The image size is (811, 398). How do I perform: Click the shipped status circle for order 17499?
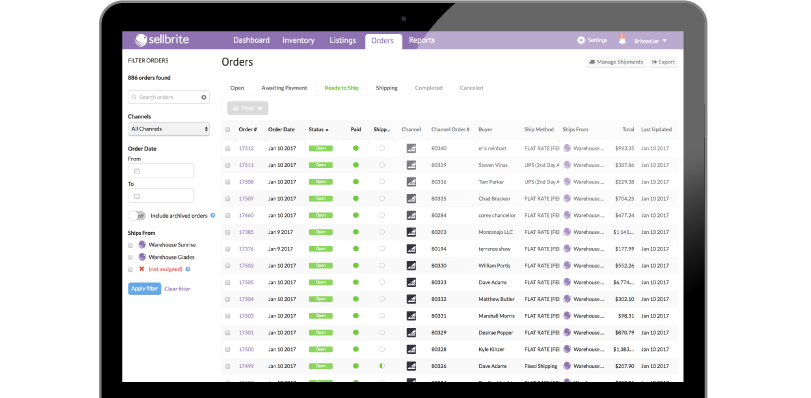click(x=382, y=366)
